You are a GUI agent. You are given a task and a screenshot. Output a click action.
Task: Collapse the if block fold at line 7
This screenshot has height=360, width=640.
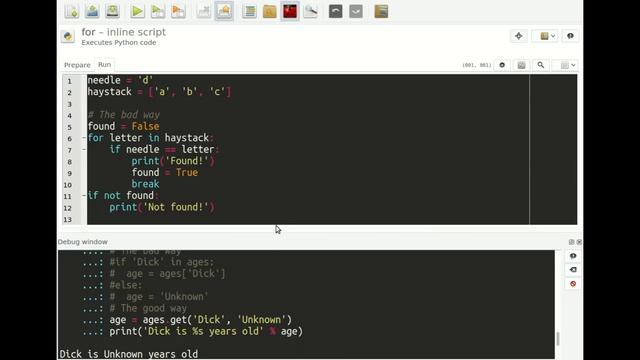[84, 149]
